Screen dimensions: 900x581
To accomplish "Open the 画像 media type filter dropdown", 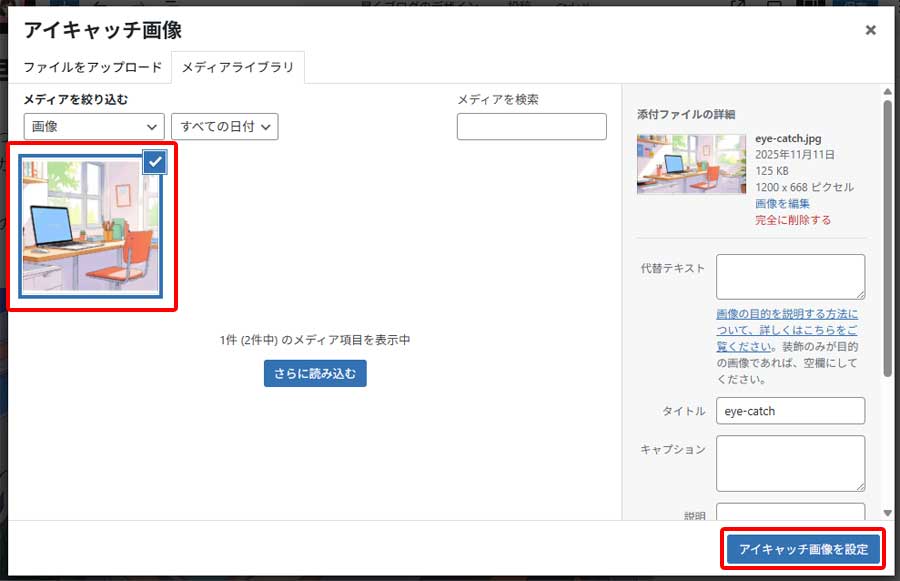I will coord(93,127).
